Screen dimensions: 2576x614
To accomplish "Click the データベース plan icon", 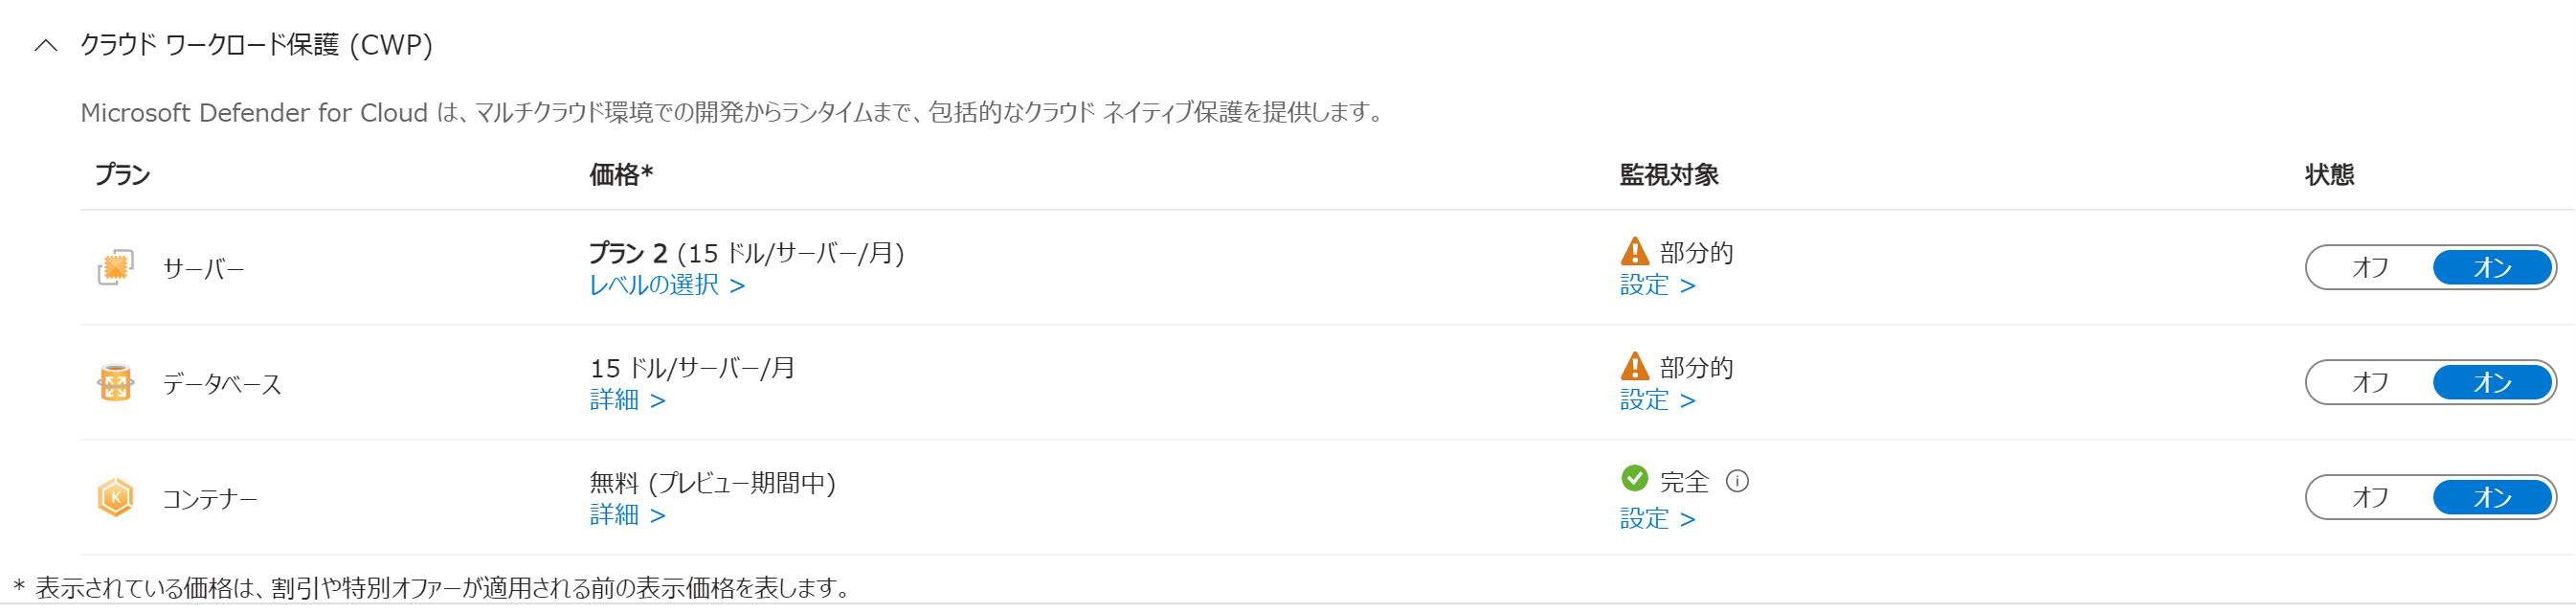I will click(116, 383).
